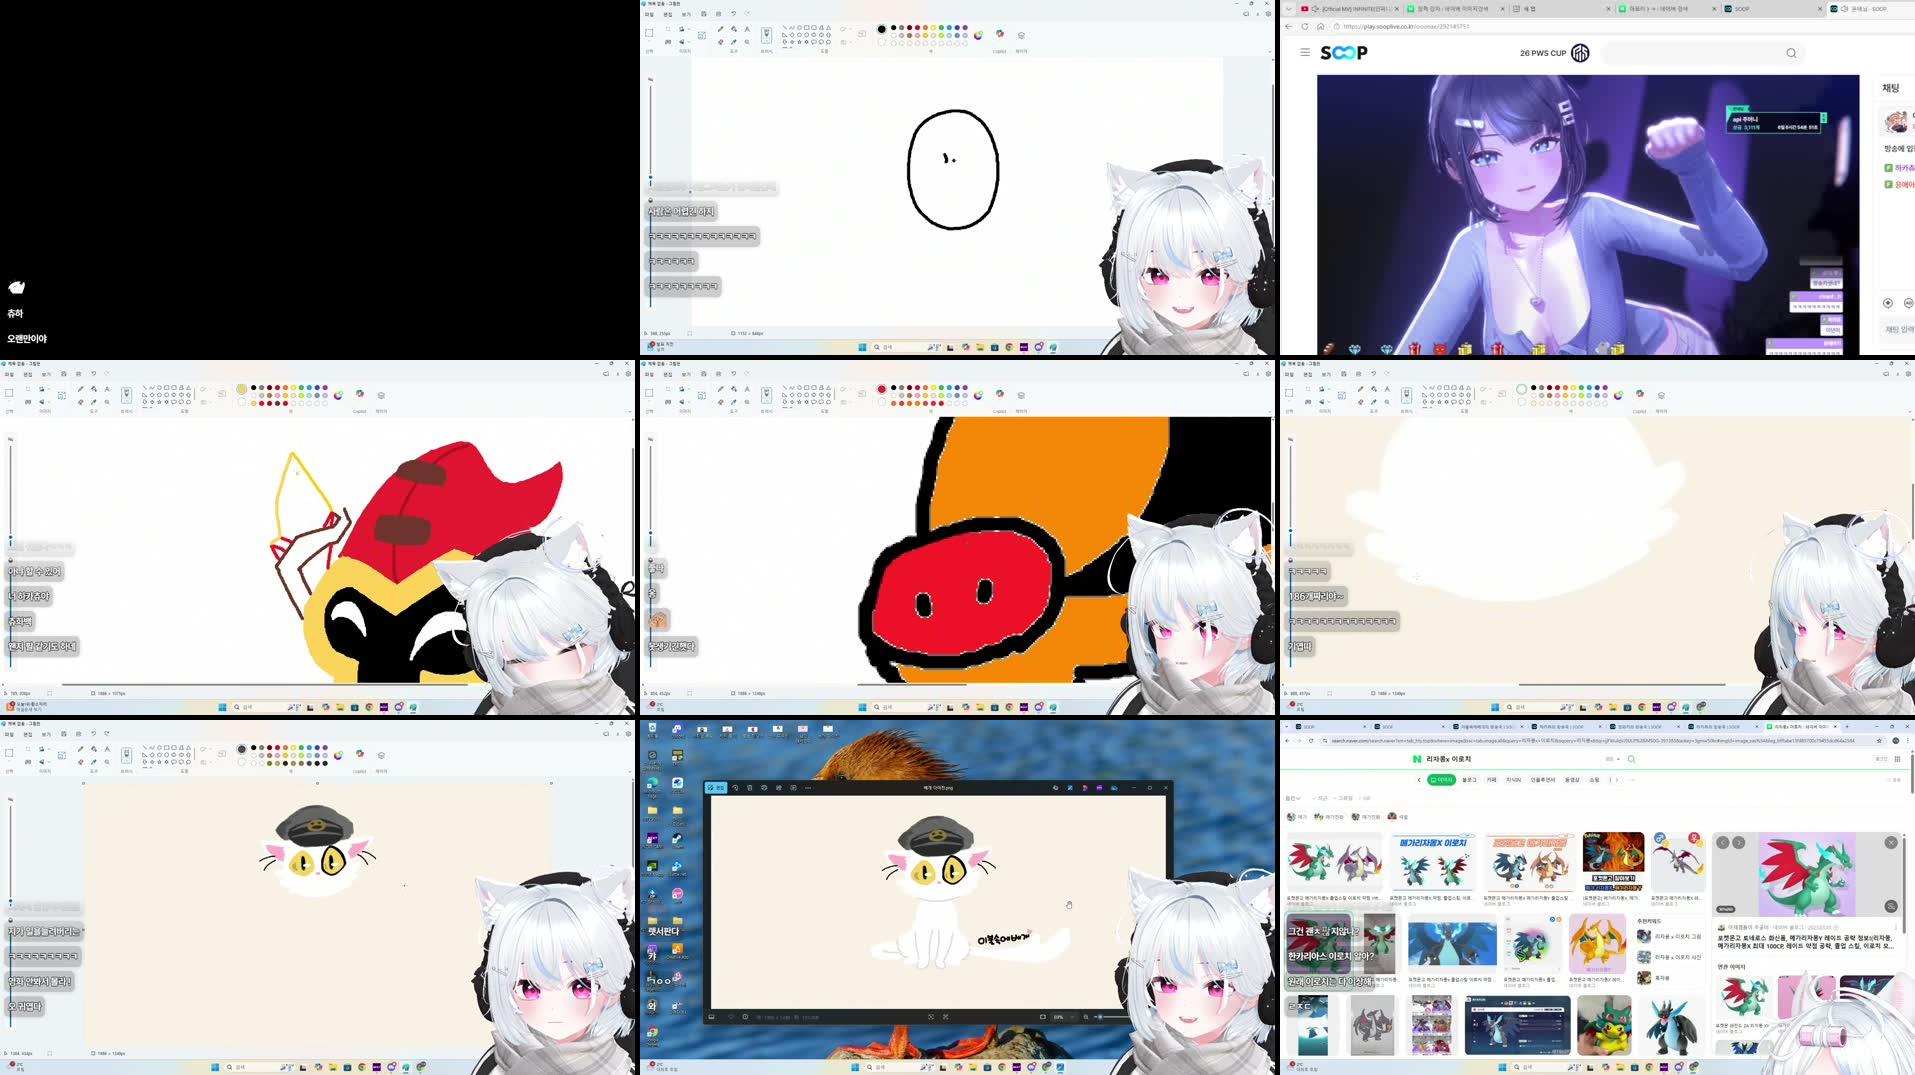Viewport: 1915px width, 1075px height.
Task: Select the Fill with color bucket tool
Action: point(733,30)
